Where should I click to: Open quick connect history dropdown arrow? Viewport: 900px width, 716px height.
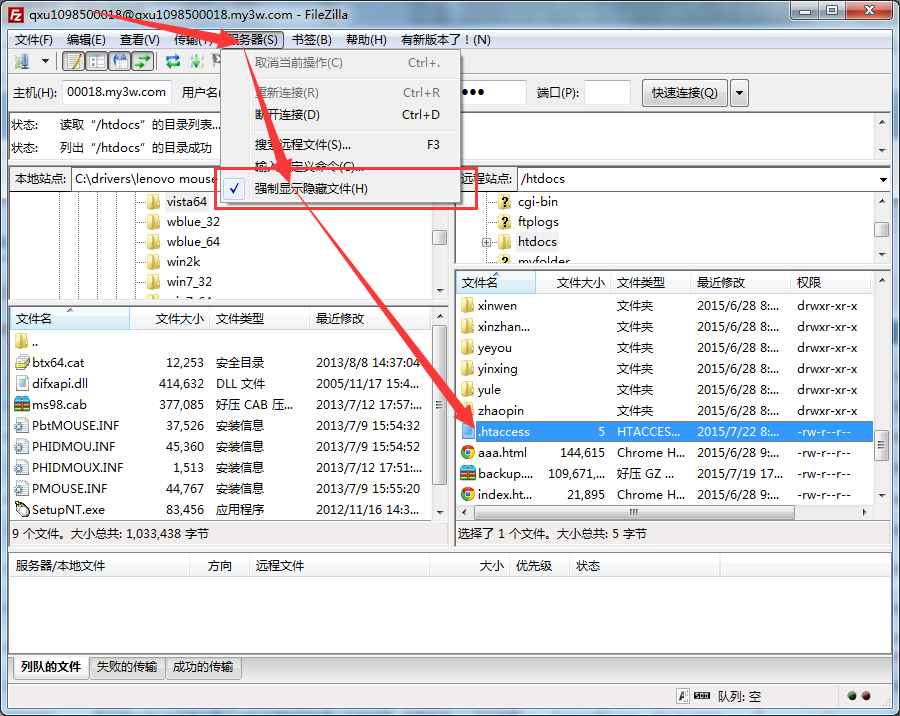click(739, 93)
